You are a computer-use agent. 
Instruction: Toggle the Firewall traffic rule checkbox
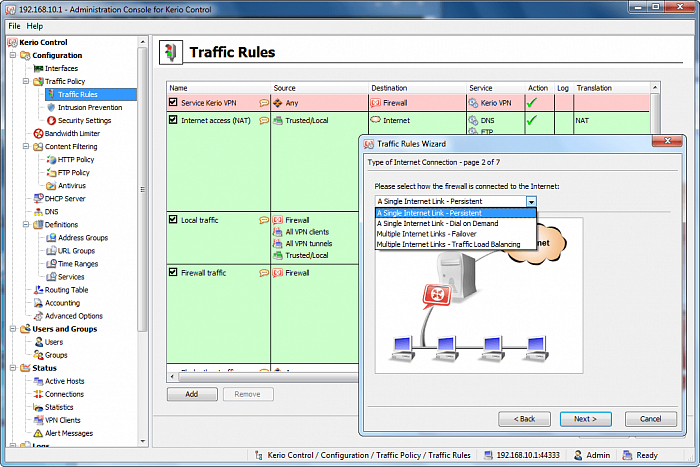pos(173,272)
